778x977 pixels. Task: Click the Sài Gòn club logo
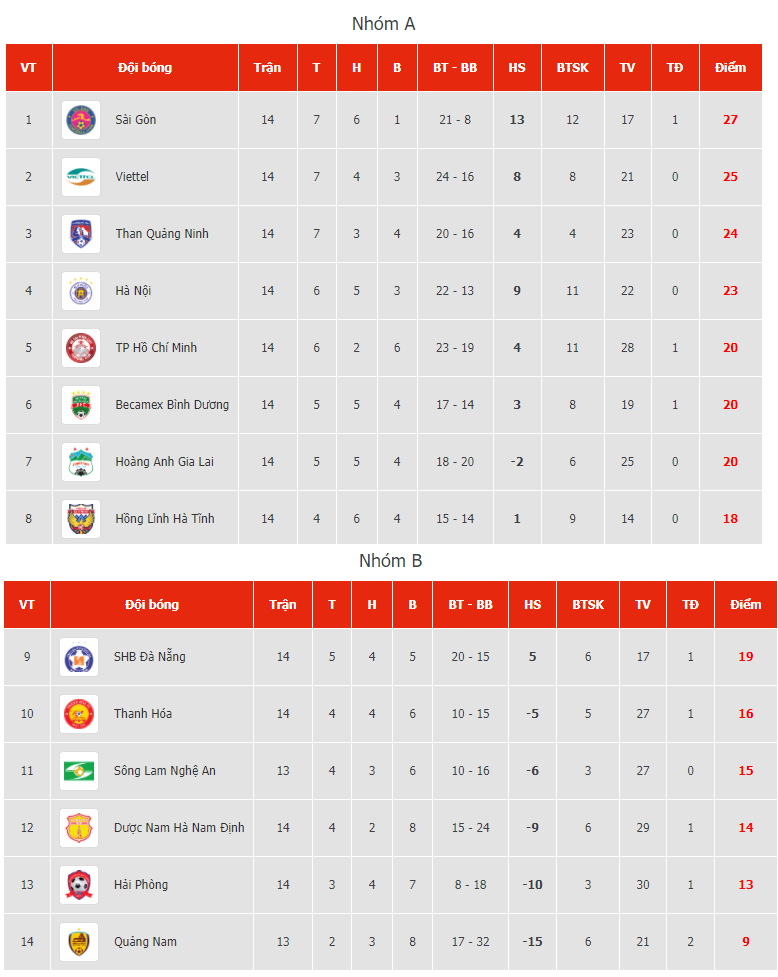pos(81,120)
